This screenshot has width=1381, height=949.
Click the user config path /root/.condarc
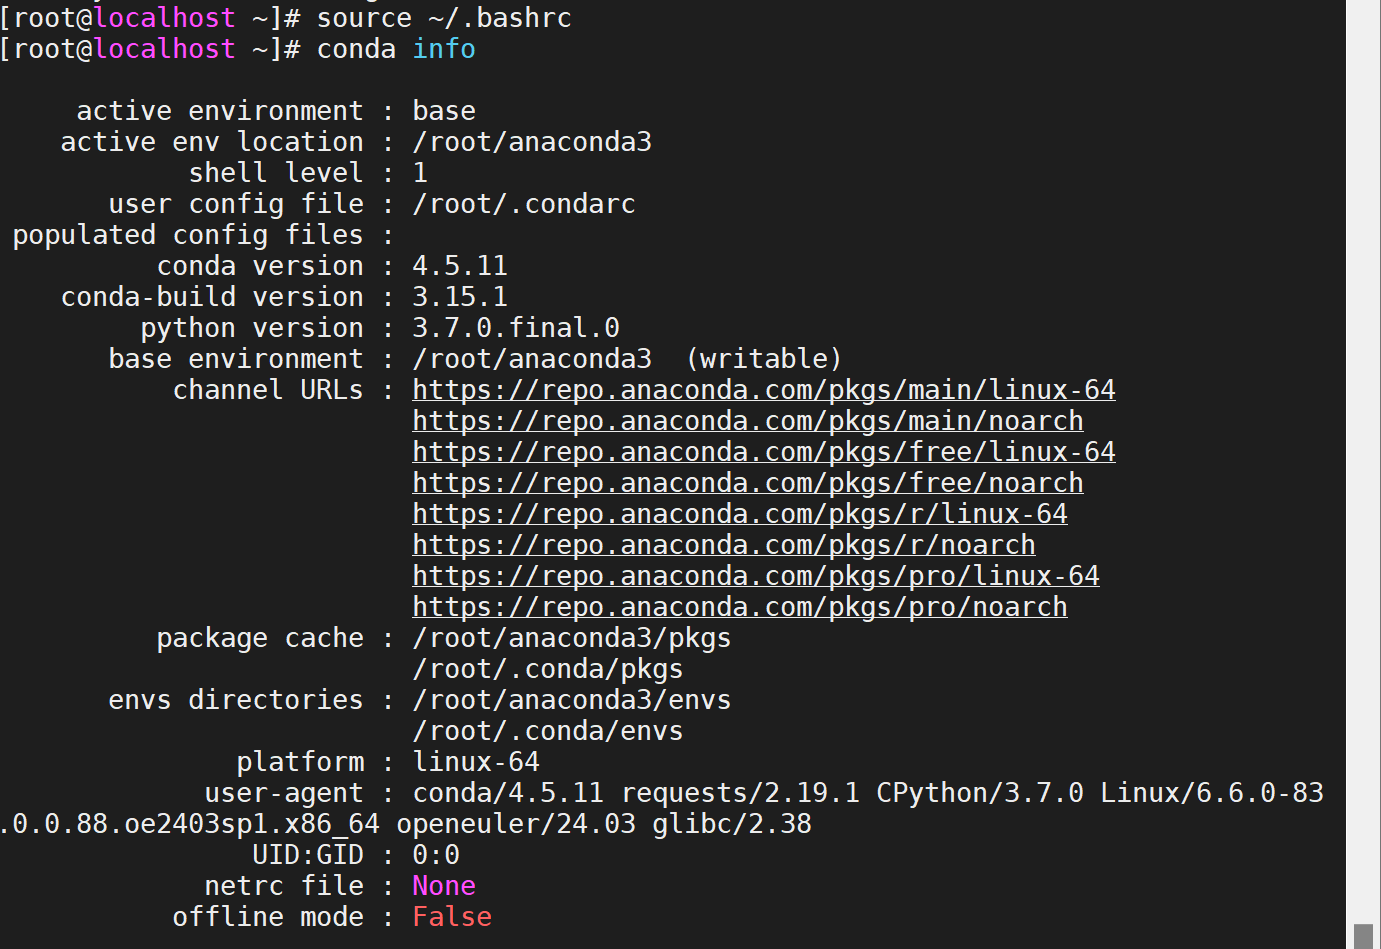click(x=523, y=204)
